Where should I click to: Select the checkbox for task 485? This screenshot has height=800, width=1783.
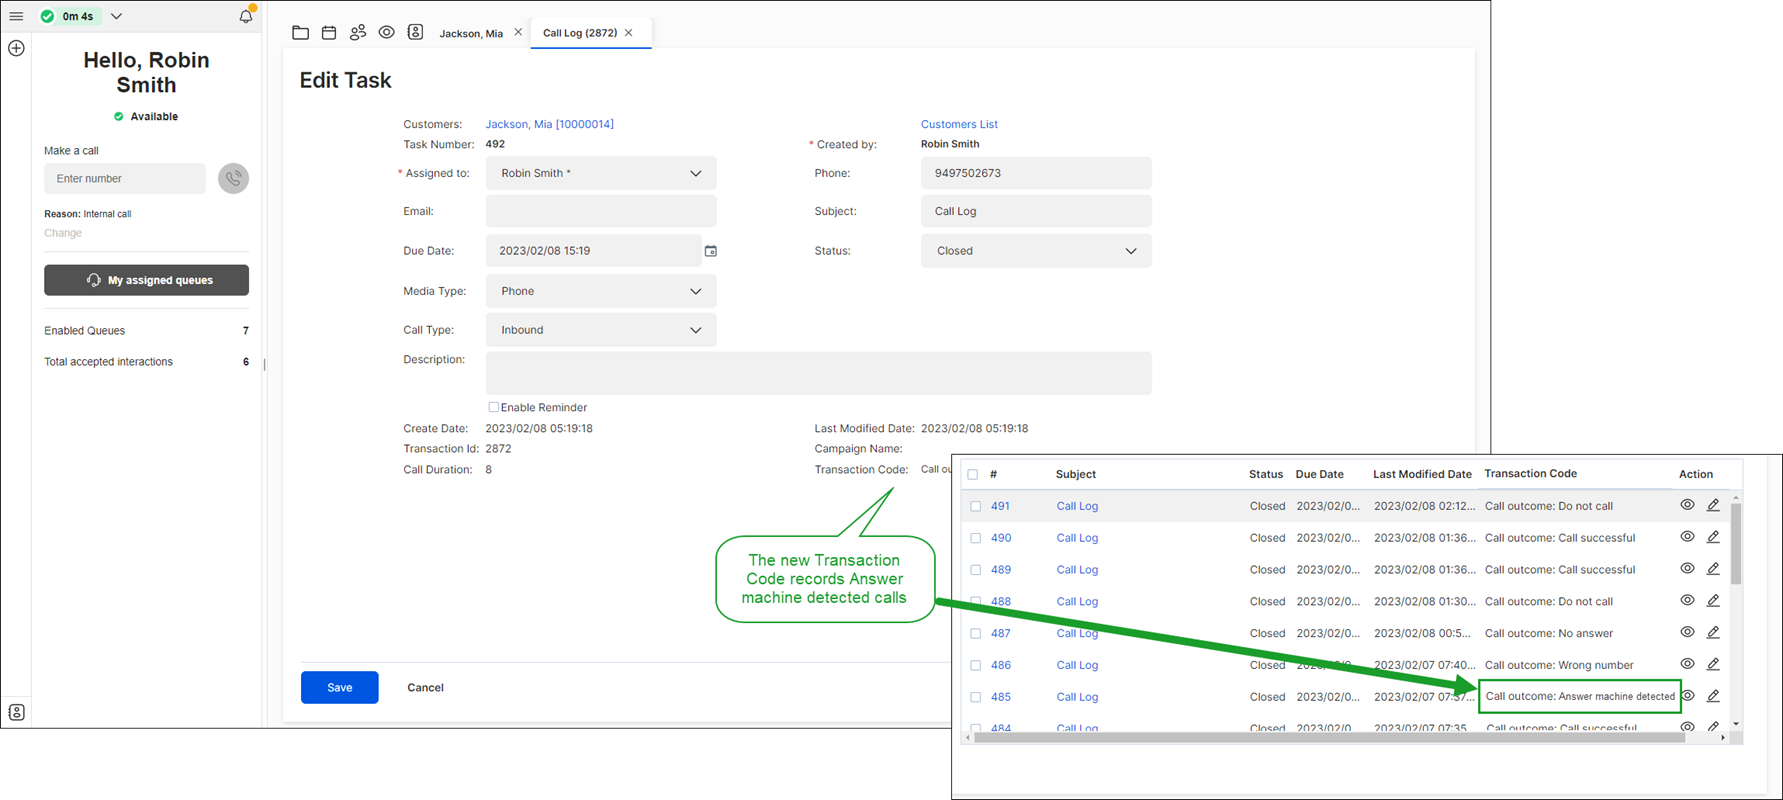pyautogui.click(x=976, y=698)
